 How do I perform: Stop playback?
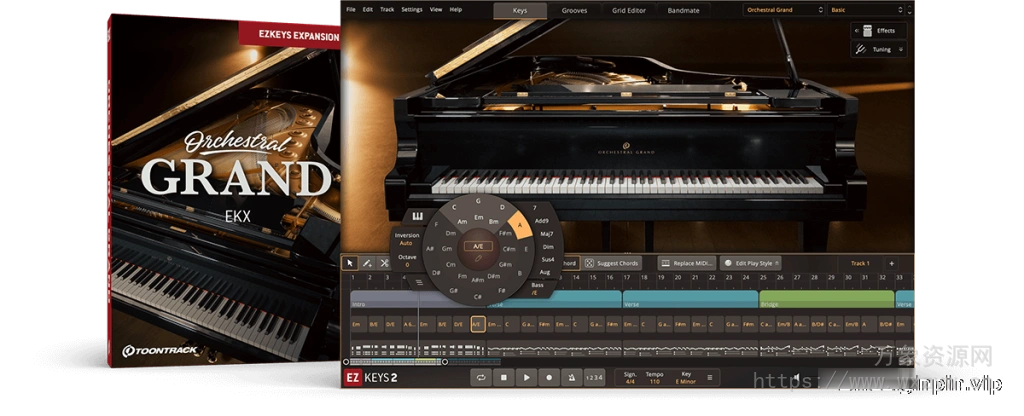(x=504, y=377)
